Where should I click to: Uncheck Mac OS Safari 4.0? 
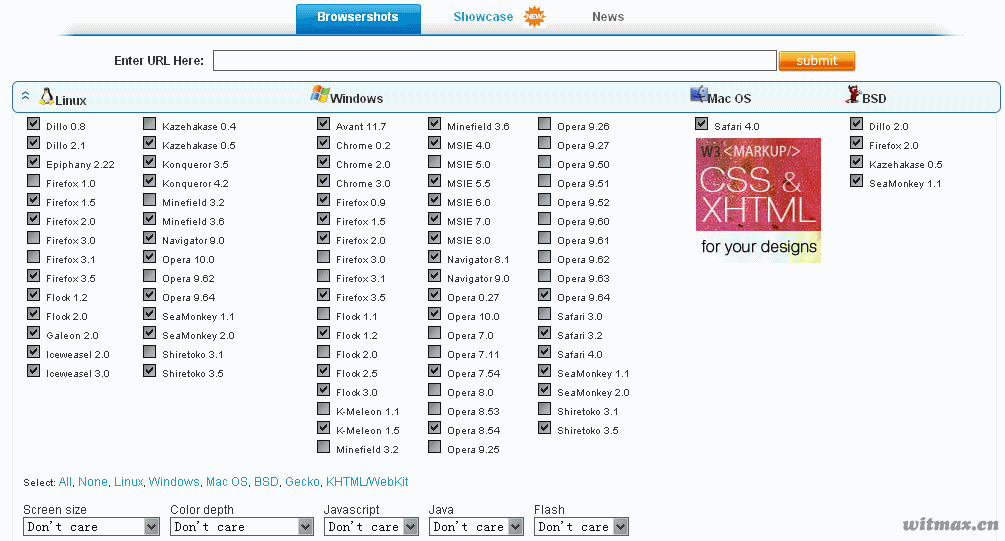tap(701, 123)
